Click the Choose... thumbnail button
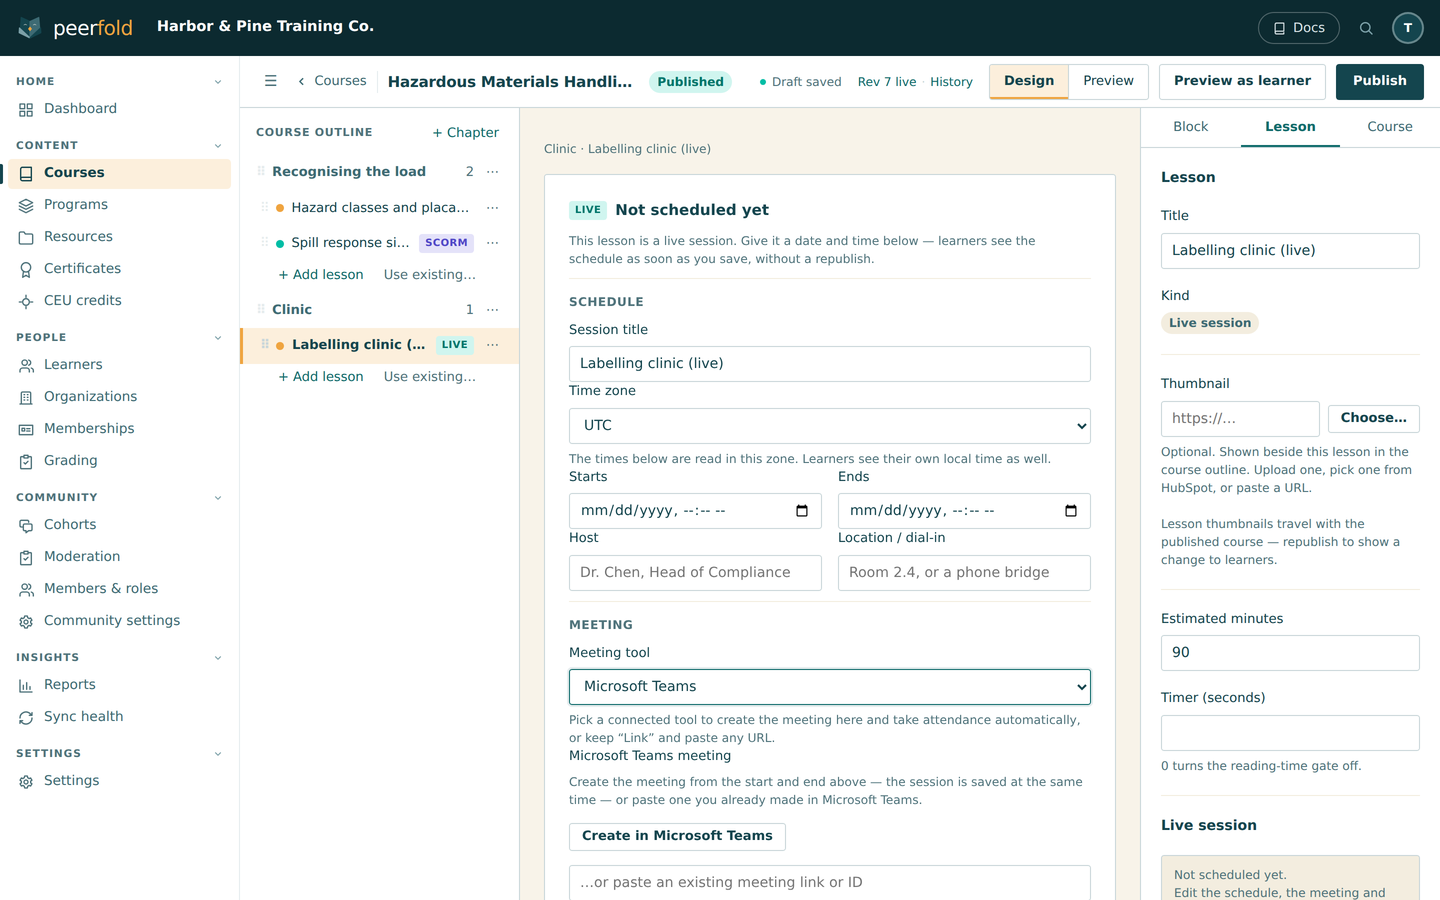Image resolution: width=1440 pixels, height=900 pixels. (1374, 418)
